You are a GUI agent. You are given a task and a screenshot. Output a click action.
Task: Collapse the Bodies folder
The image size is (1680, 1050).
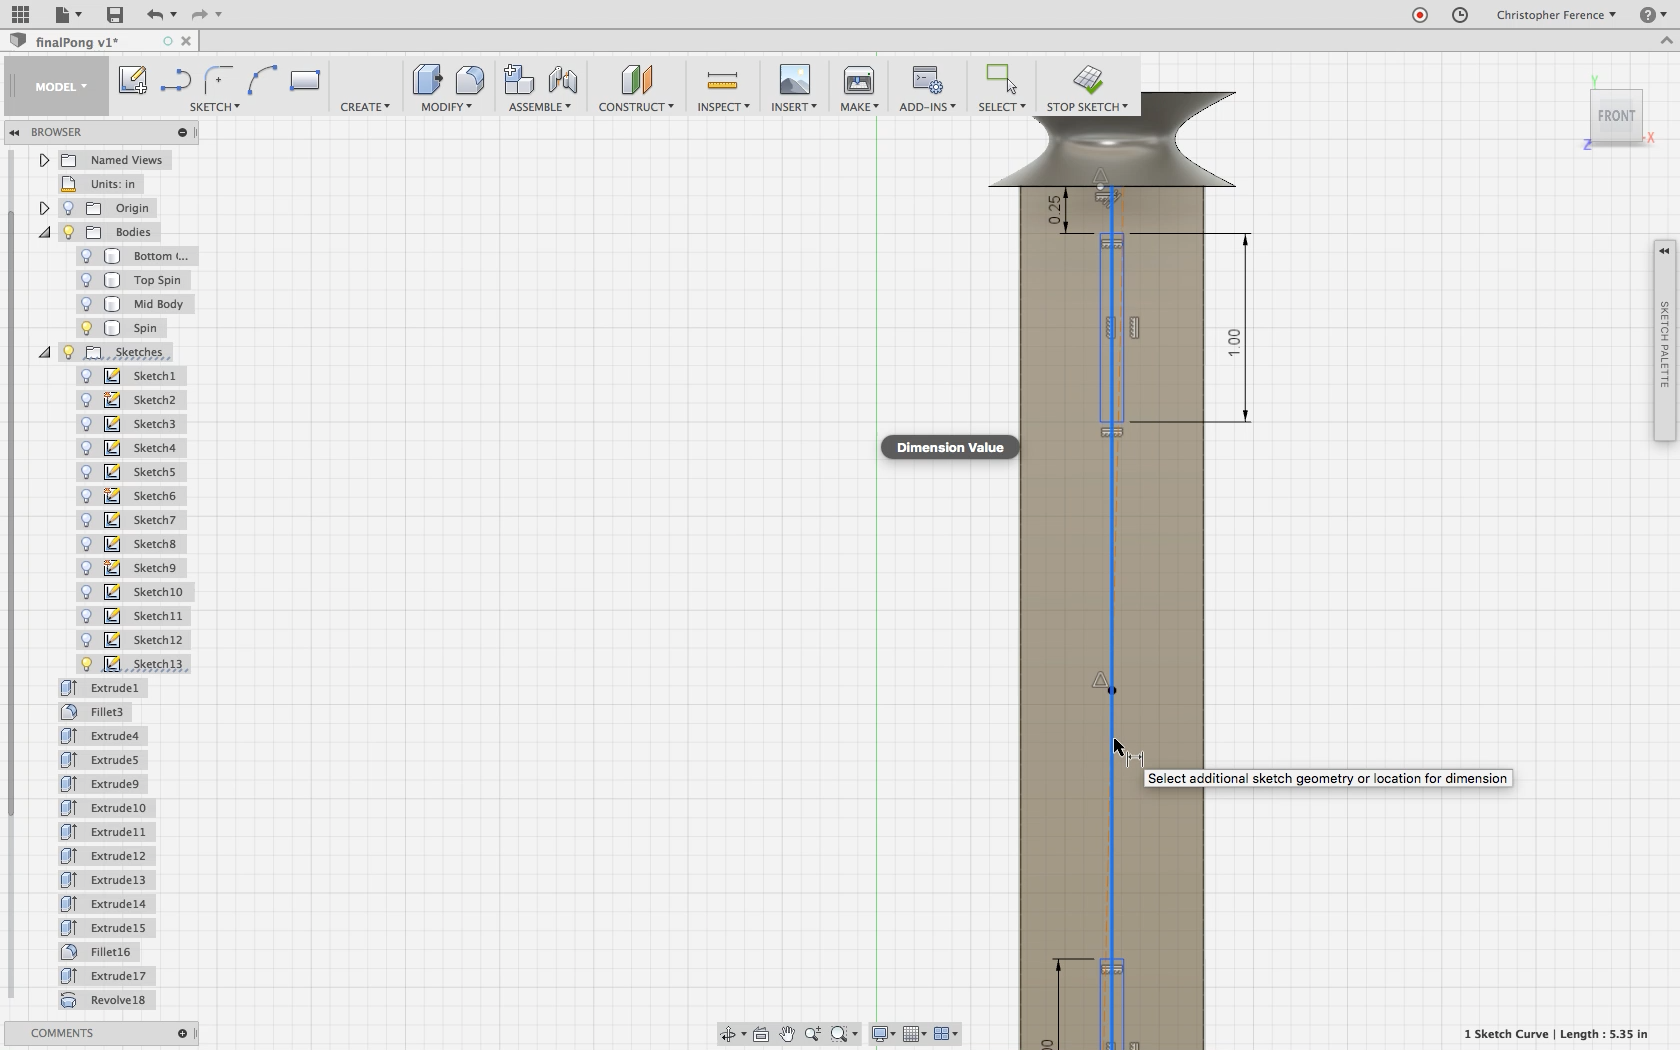[44, 232]
